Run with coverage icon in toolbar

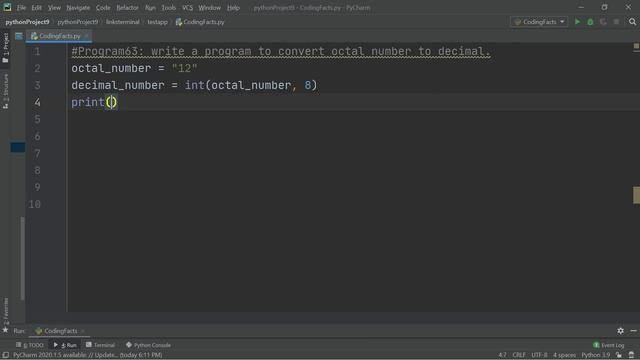tap(603, 22)
